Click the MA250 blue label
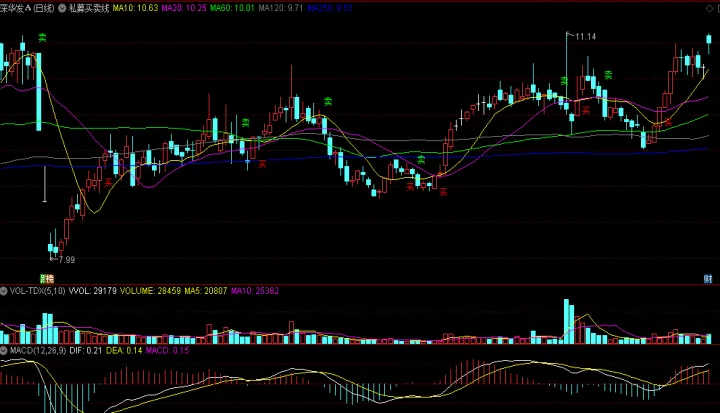 (x=330, y=8)
